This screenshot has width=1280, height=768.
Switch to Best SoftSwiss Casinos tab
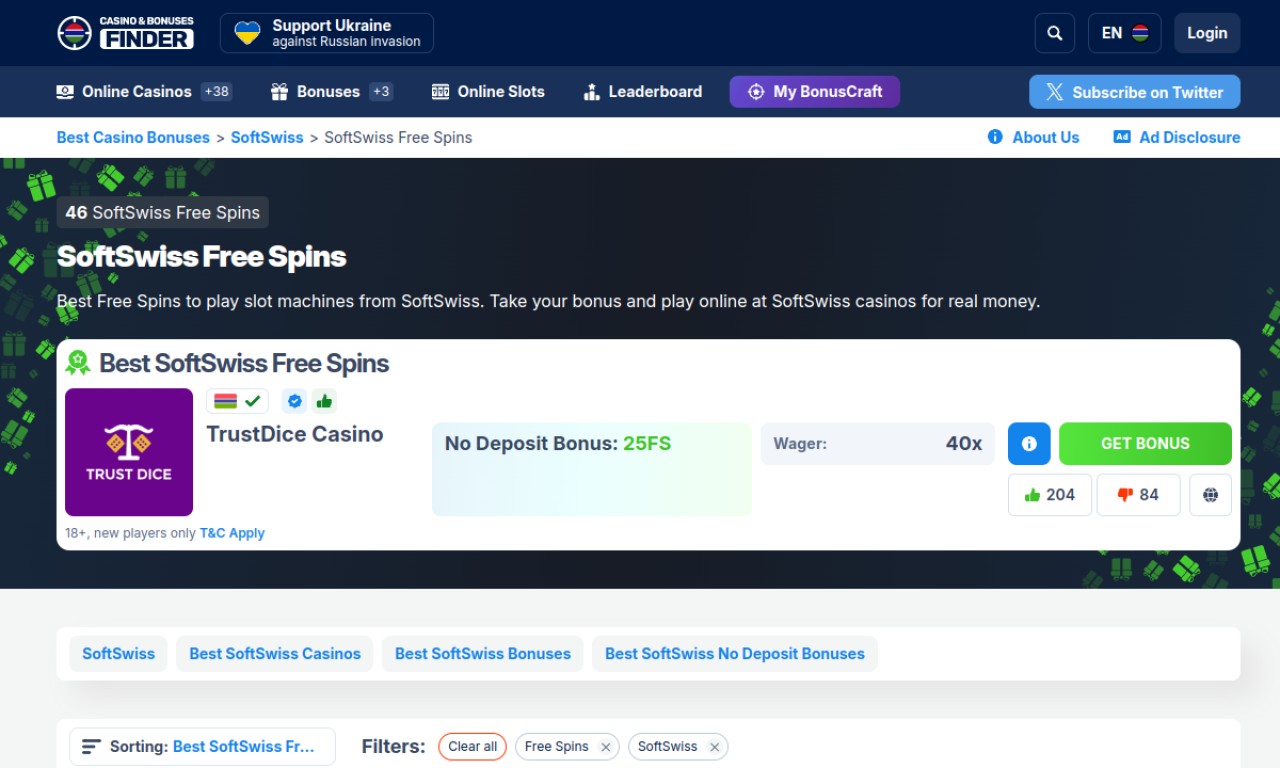[274, 654]
